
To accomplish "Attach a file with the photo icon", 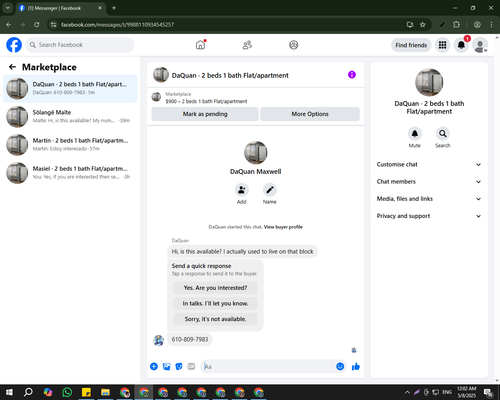I will pyautogui.click(x=166, y=367).
